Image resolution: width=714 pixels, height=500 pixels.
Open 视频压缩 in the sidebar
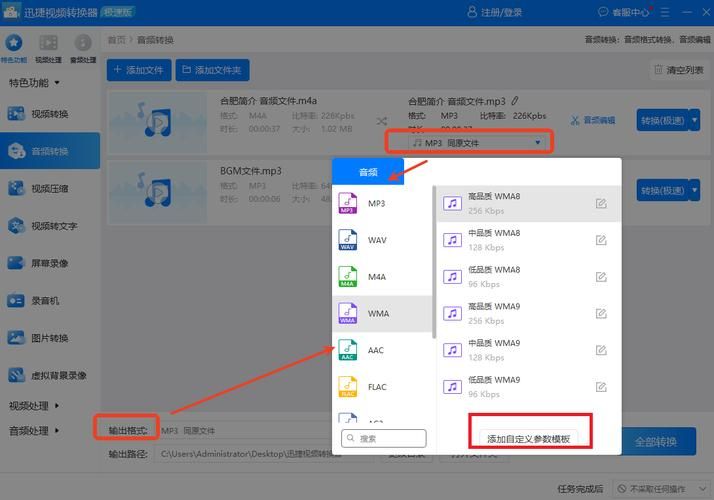(49, 189)
